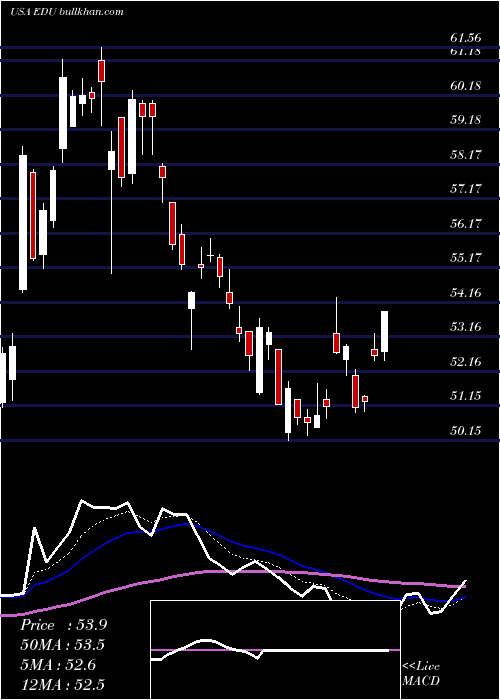
Task: Click inside the MACD inset chart
Action: point(275,650)
